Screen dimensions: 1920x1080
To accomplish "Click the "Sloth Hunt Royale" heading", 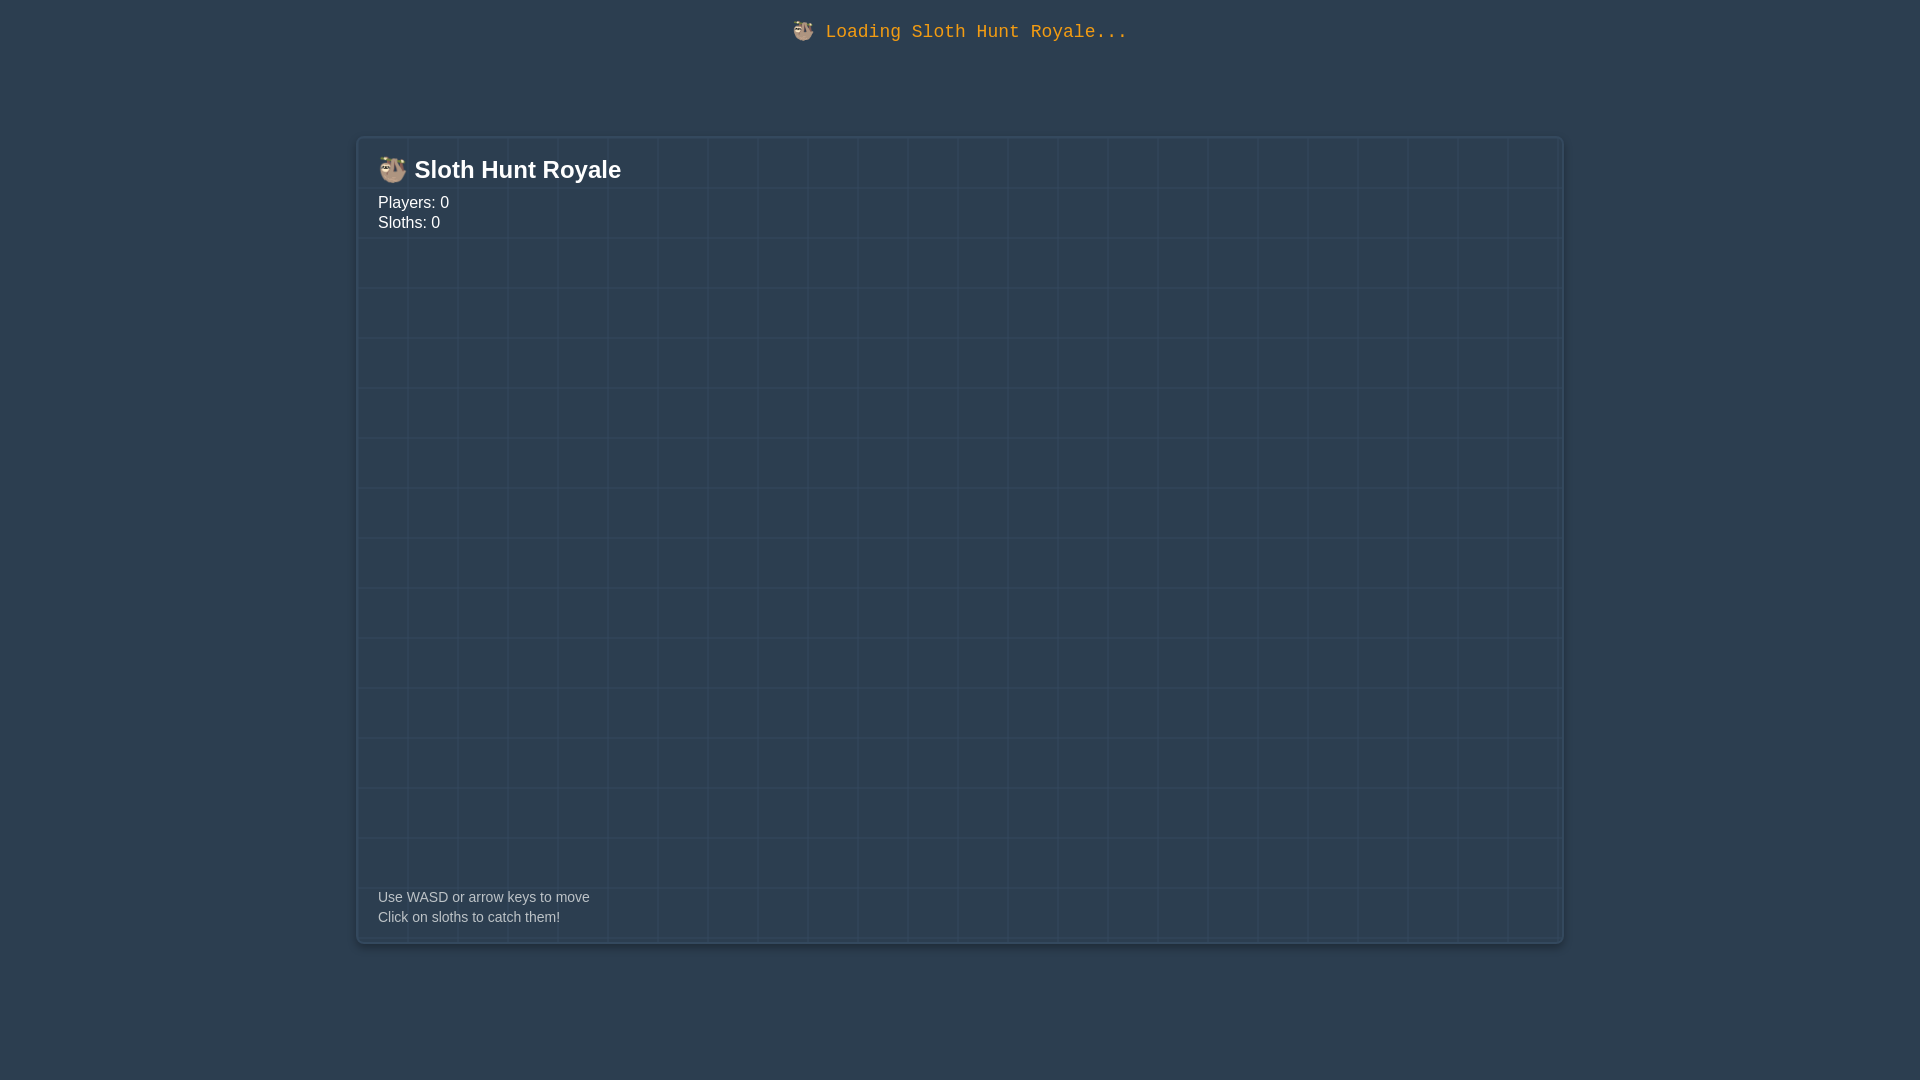I will [517, 170].
